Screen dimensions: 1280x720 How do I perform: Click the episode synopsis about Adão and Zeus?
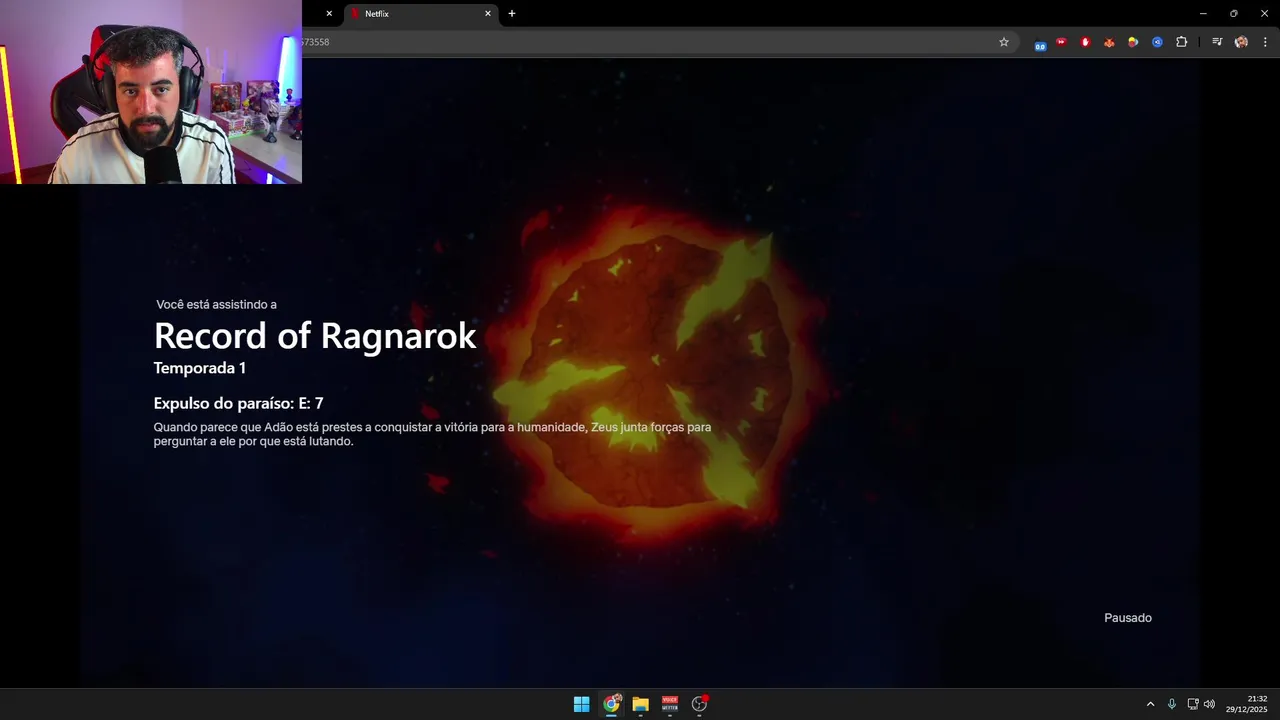[x=432, y=434]
